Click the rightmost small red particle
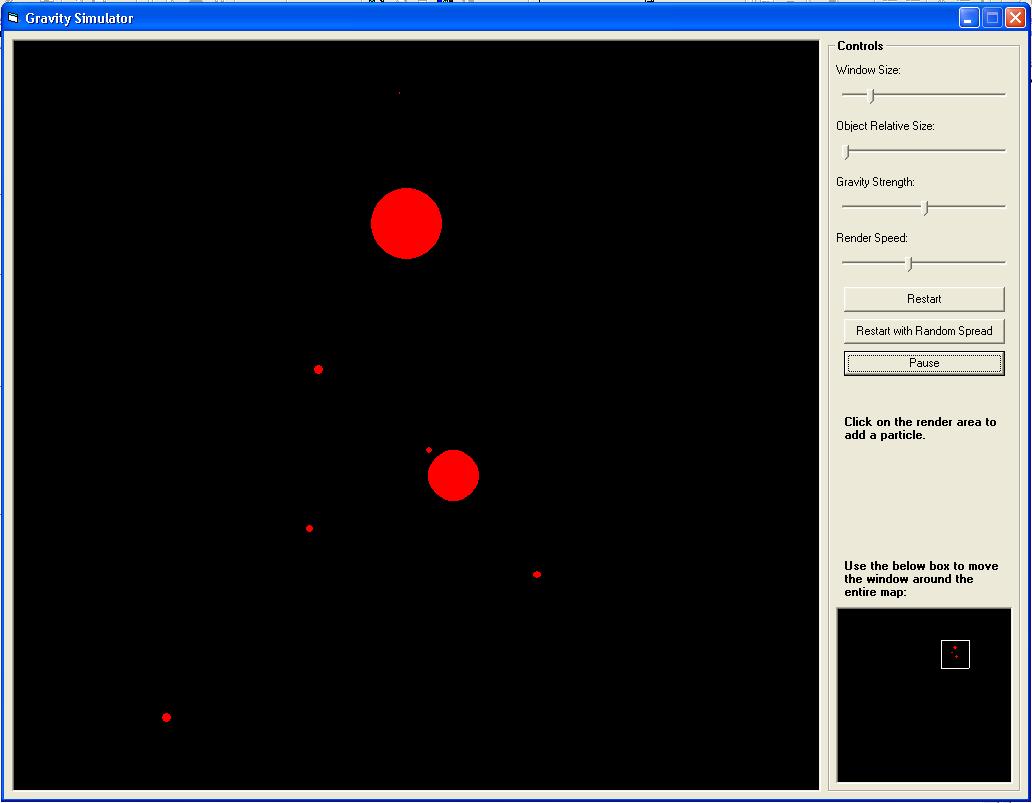1032x803 pixels. coord(537,574)
